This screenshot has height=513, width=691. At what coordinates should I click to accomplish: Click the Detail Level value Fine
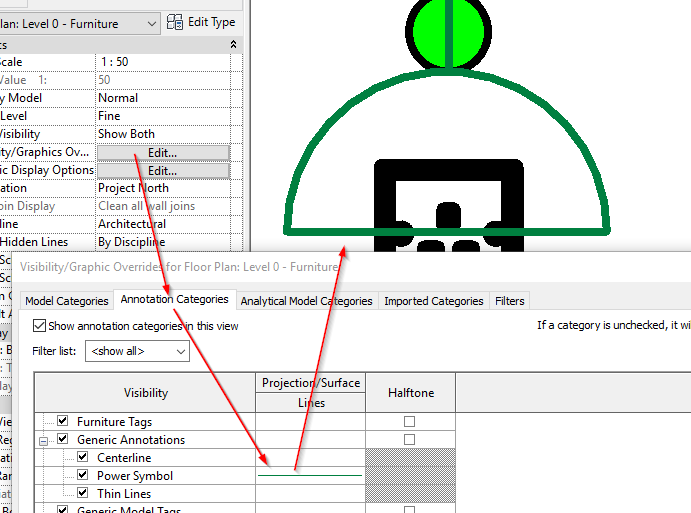point(163,116)
